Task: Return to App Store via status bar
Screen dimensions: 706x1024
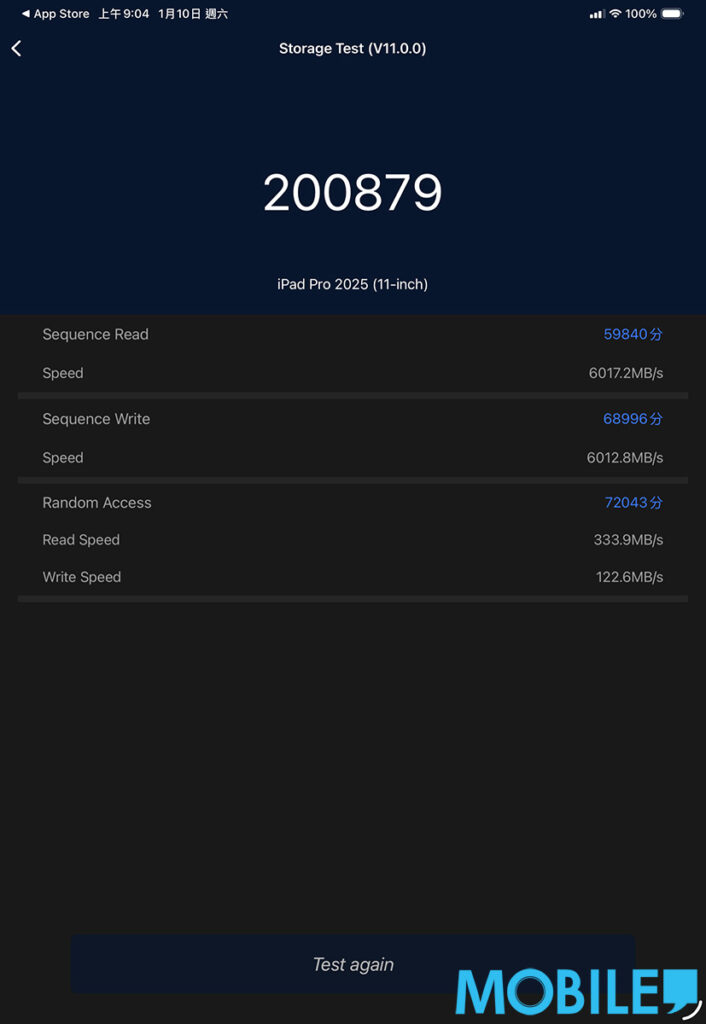Action: tap(55, 14)
